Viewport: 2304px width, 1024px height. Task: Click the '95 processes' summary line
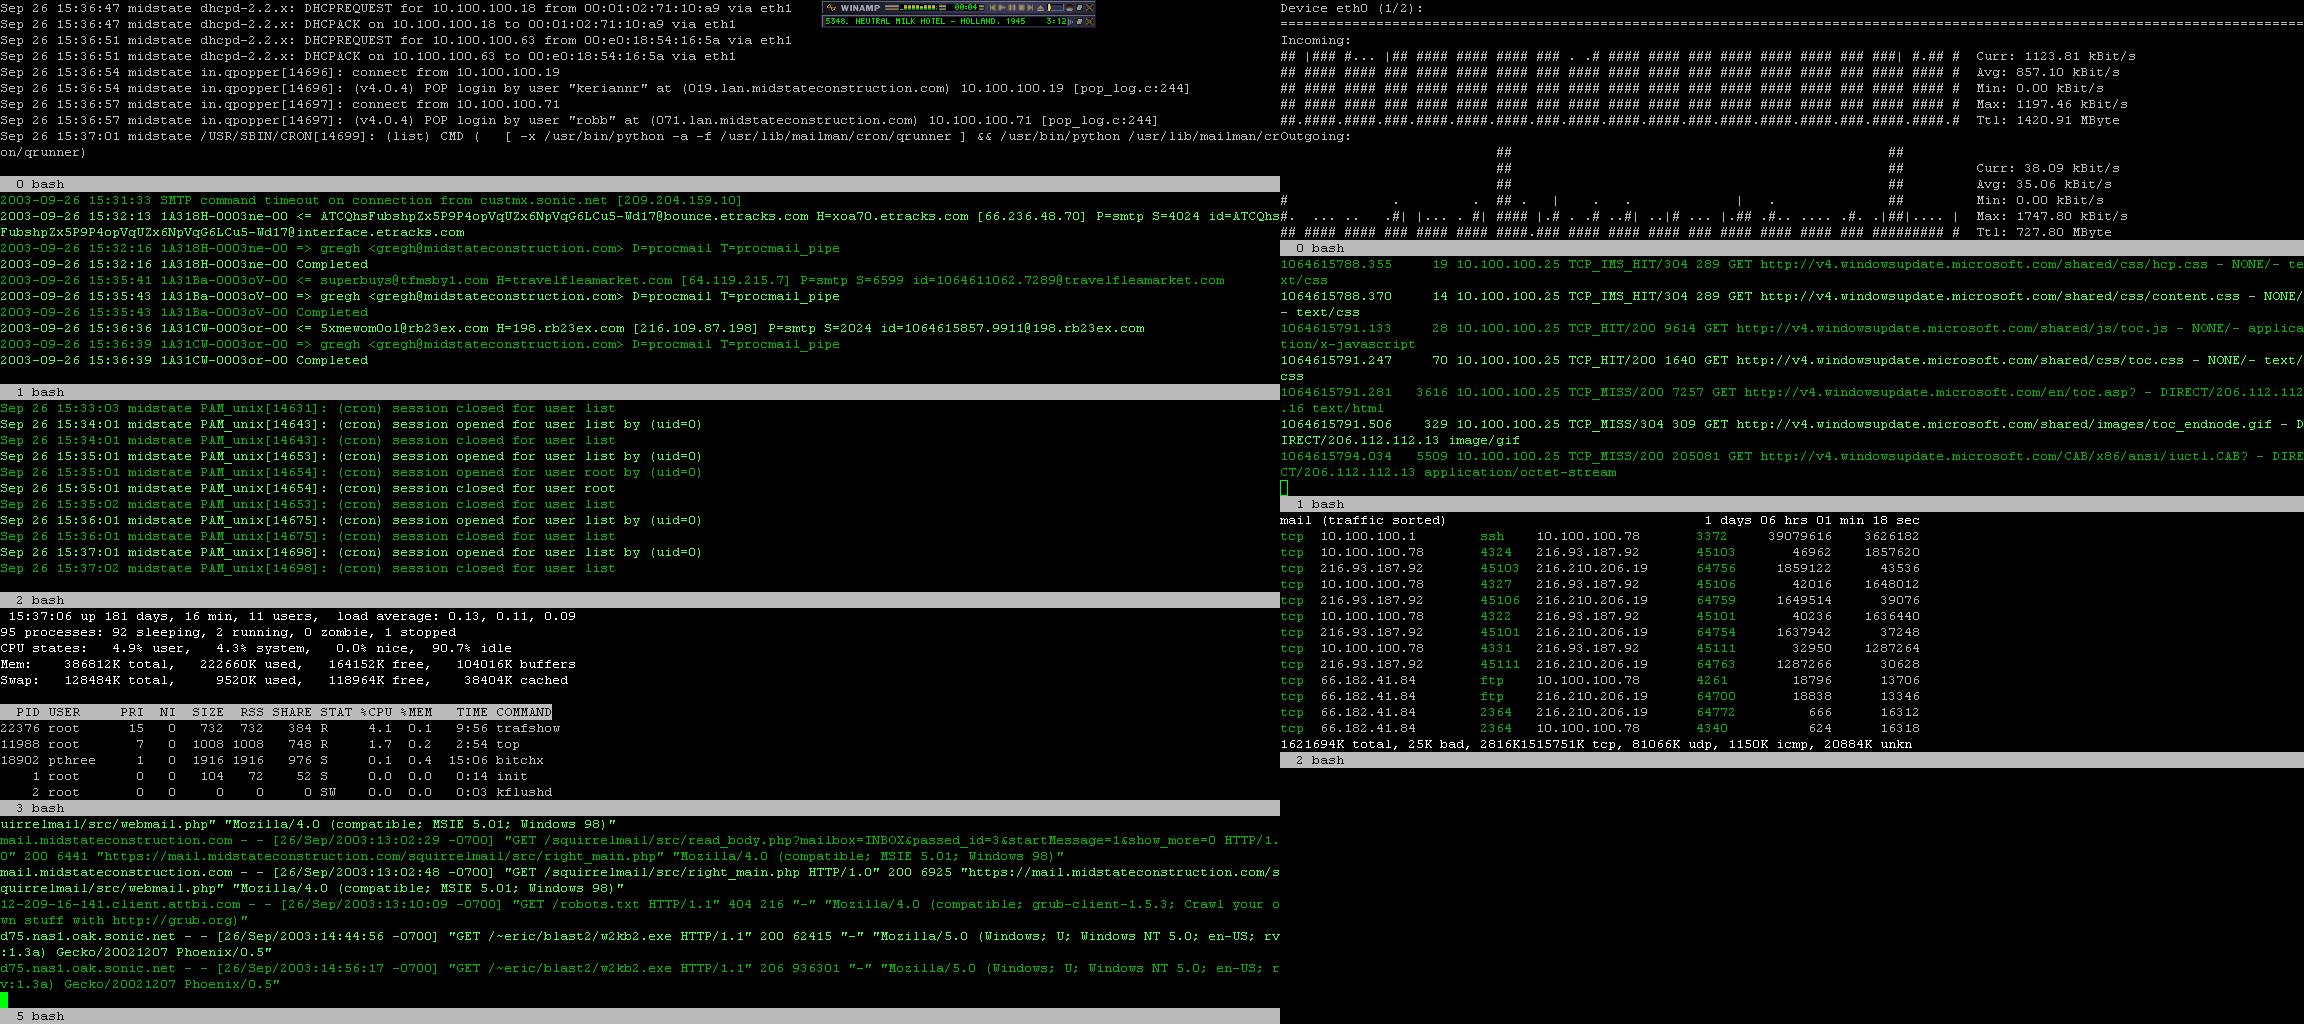228,632
